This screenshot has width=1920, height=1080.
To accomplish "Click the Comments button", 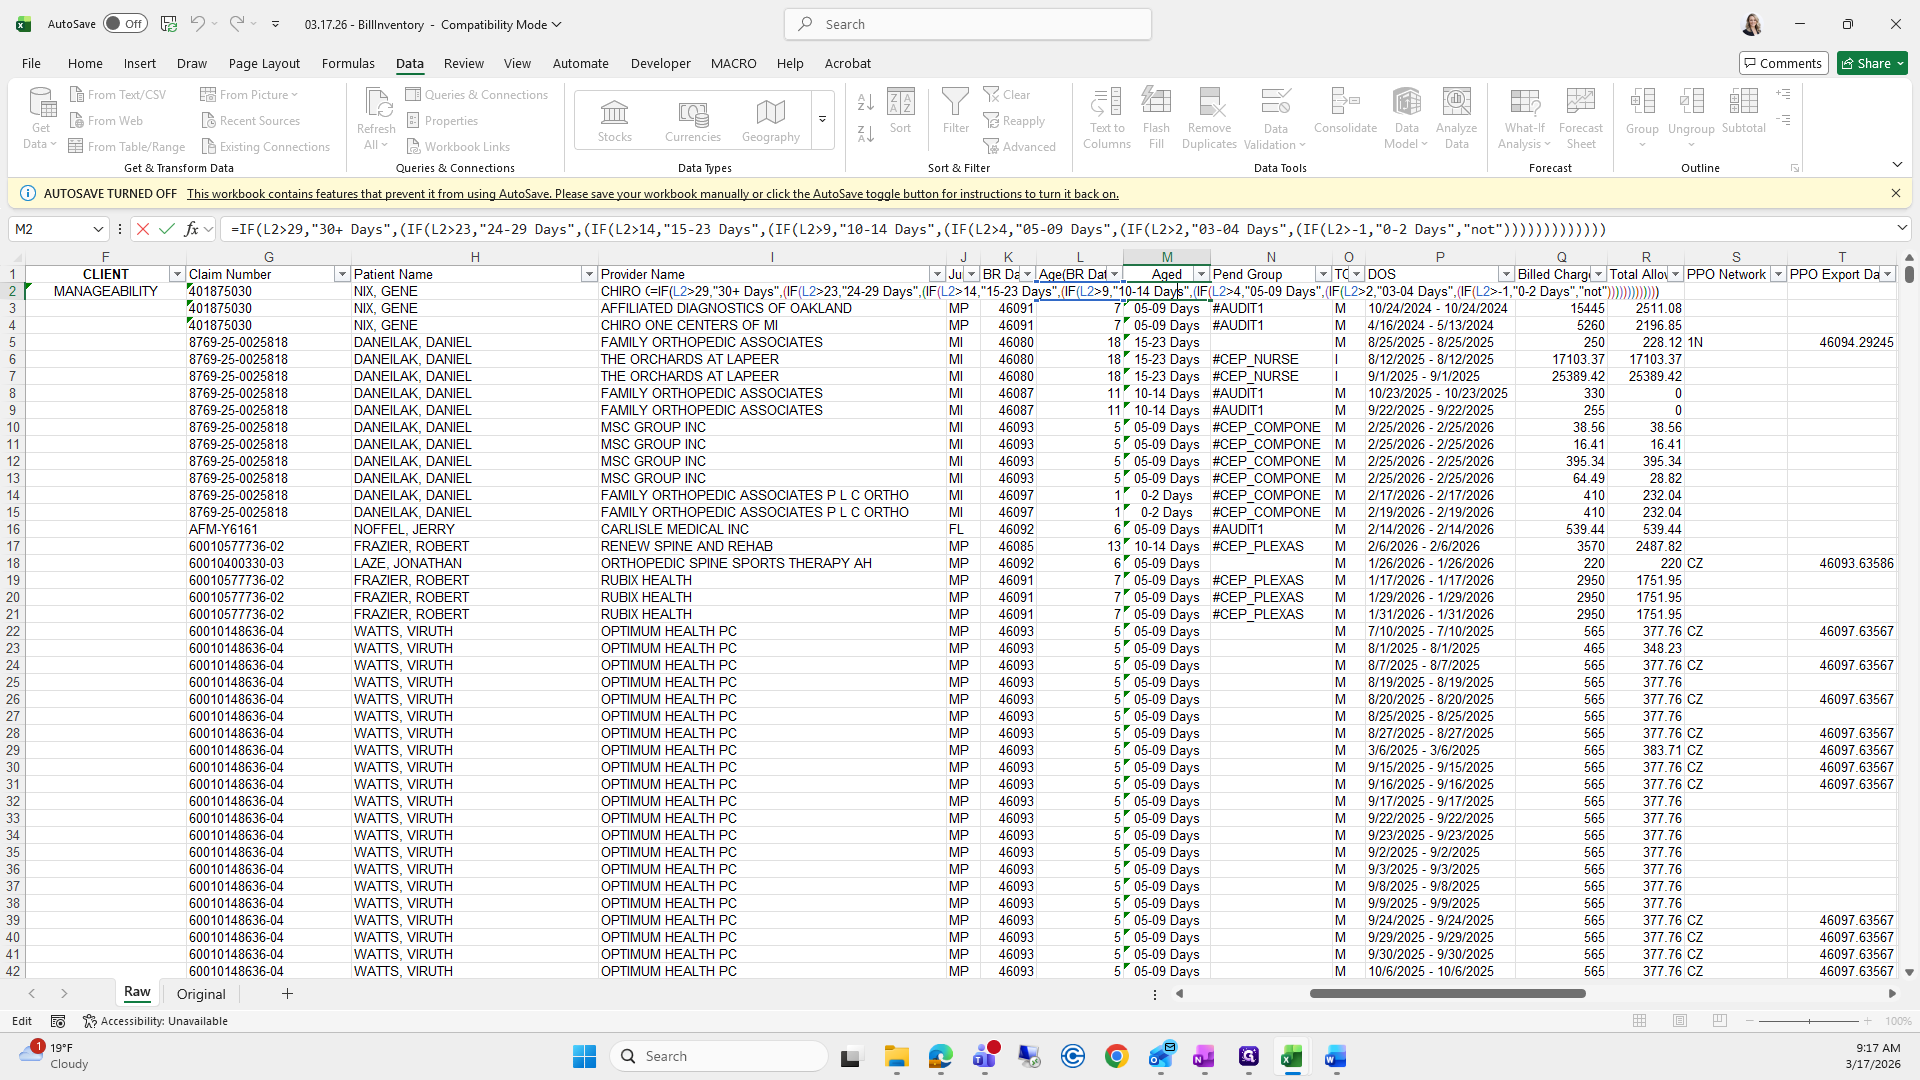I will [x=1782, y=63].
